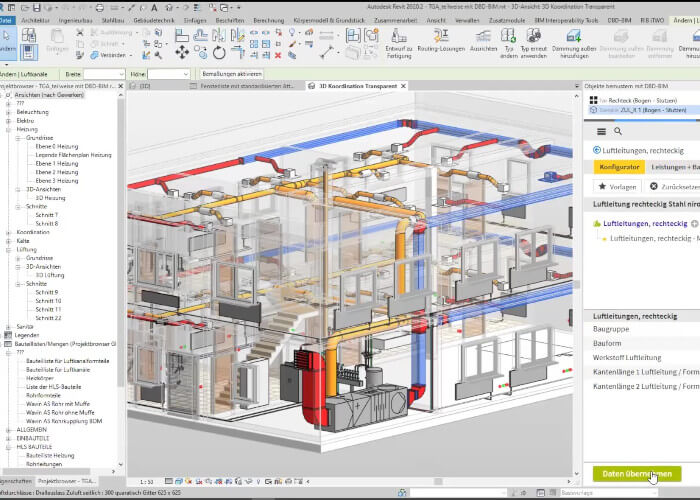Click the back arrow beside Luftleitungen, rechteckig
700x500 pixels.
596,150
